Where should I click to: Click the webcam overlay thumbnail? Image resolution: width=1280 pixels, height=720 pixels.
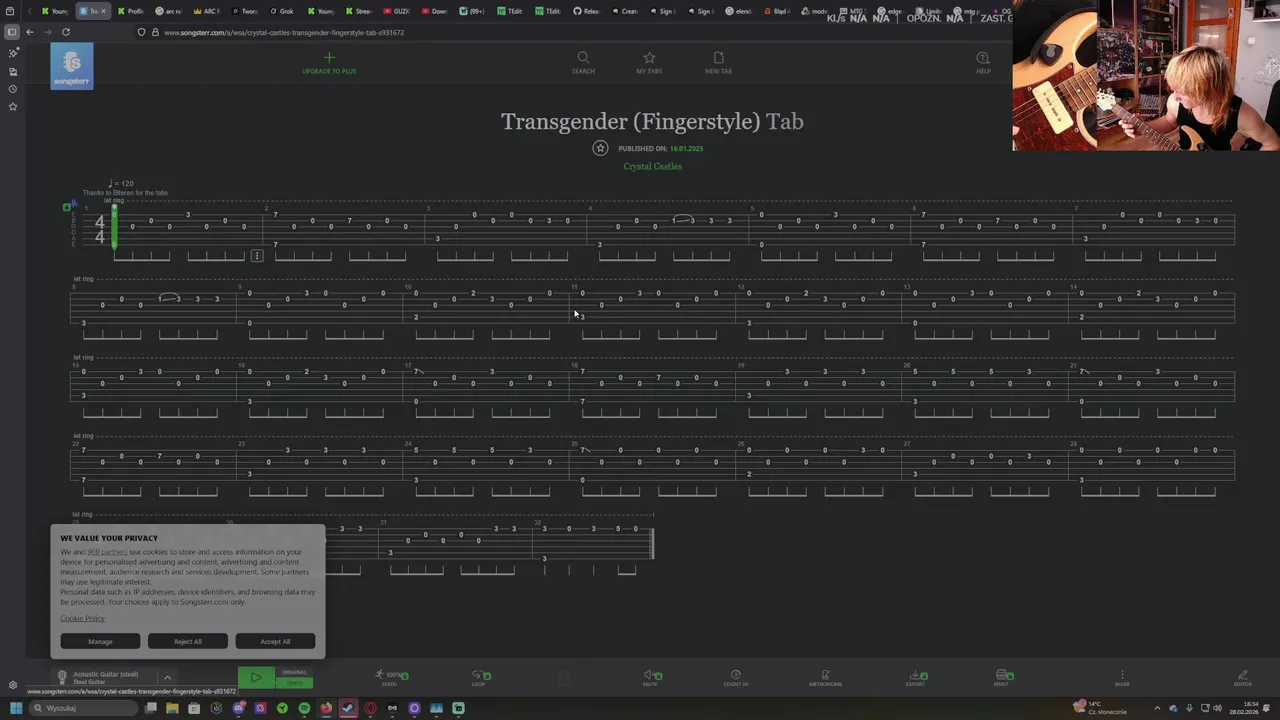[x=1146, y=75]
